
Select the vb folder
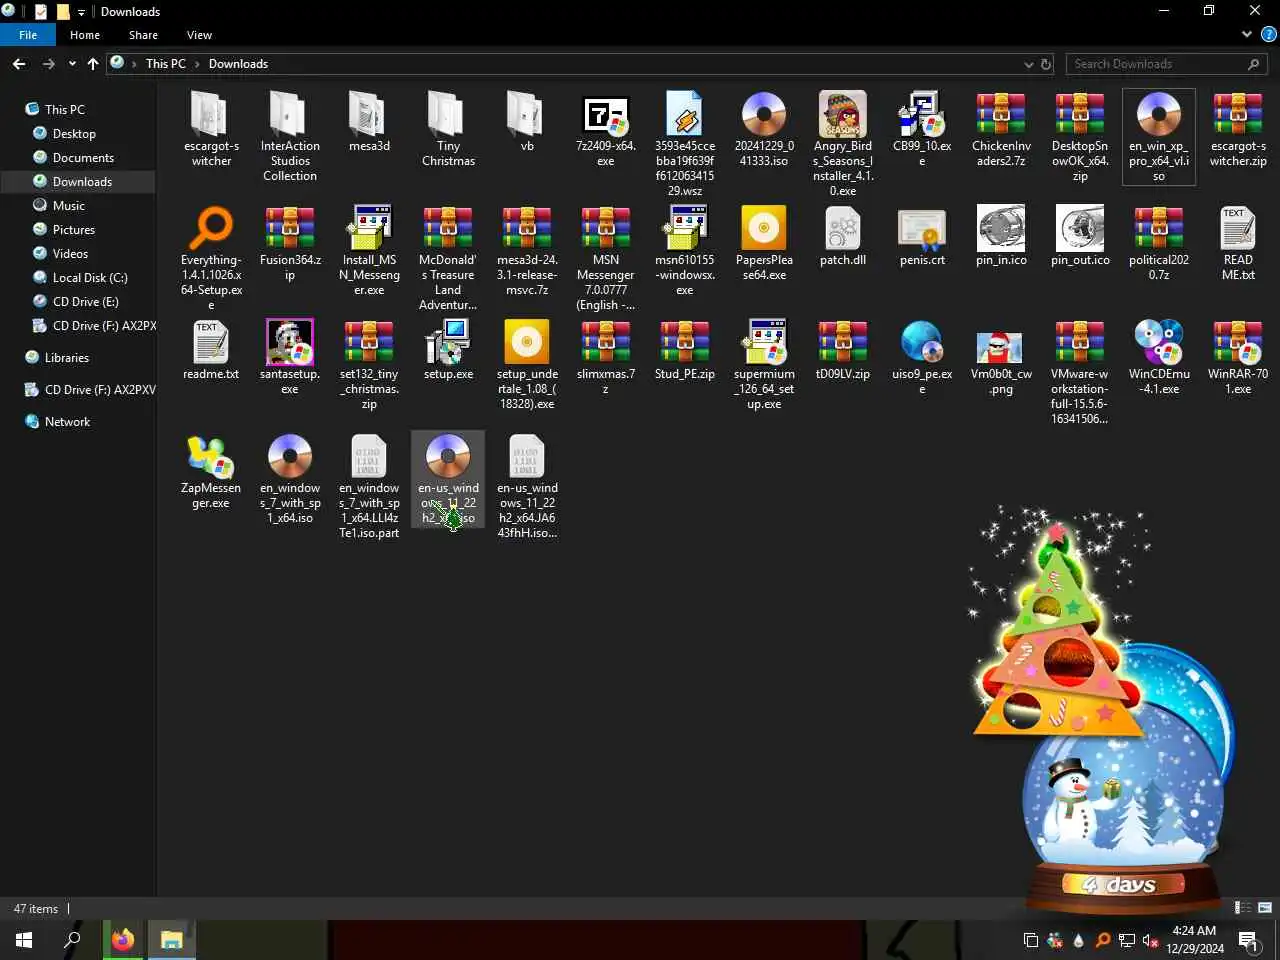tap(527, 121)
